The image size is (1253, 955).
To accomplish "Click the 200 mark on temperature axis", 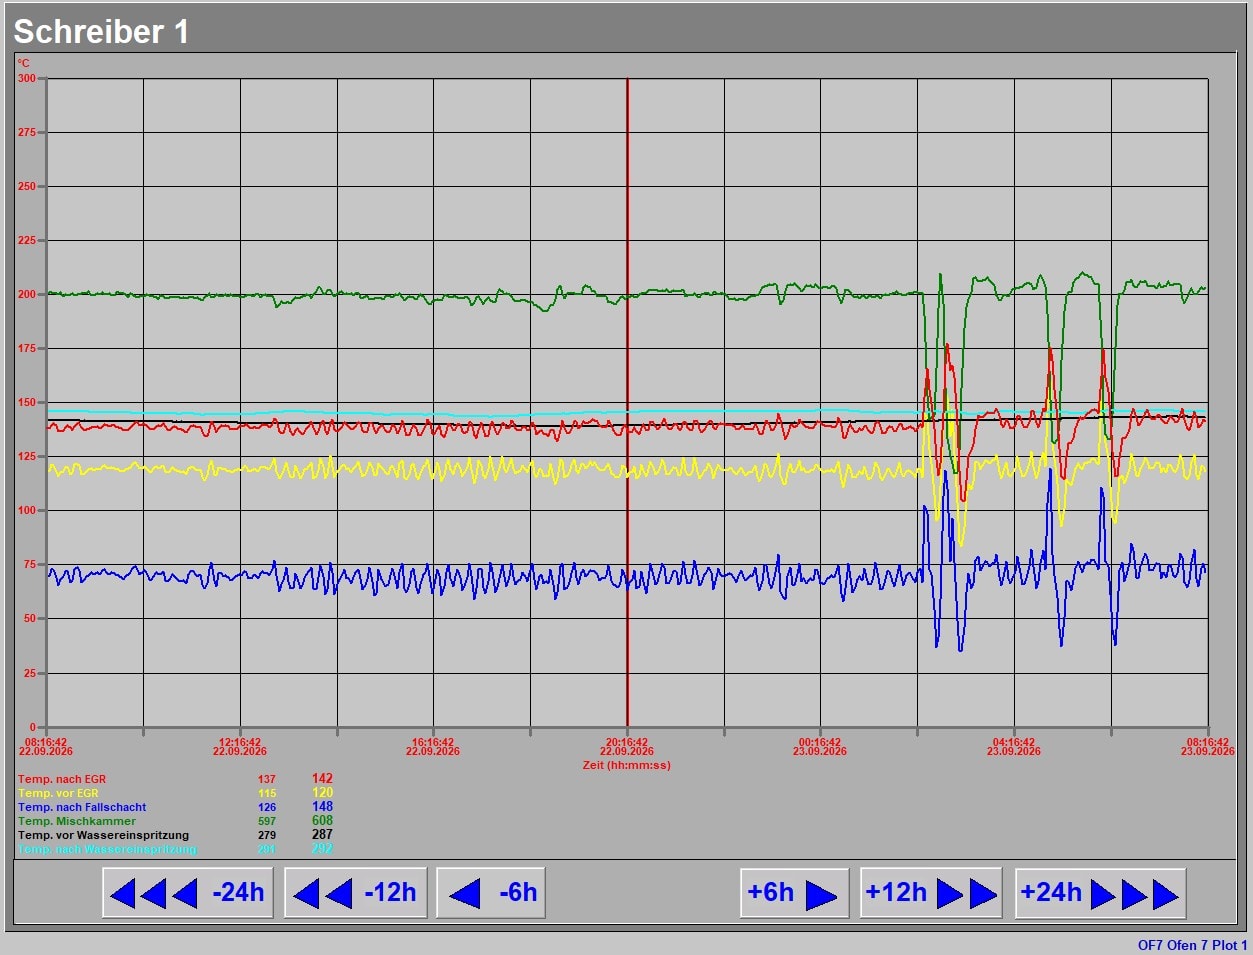I will click(x=26, y=294).
